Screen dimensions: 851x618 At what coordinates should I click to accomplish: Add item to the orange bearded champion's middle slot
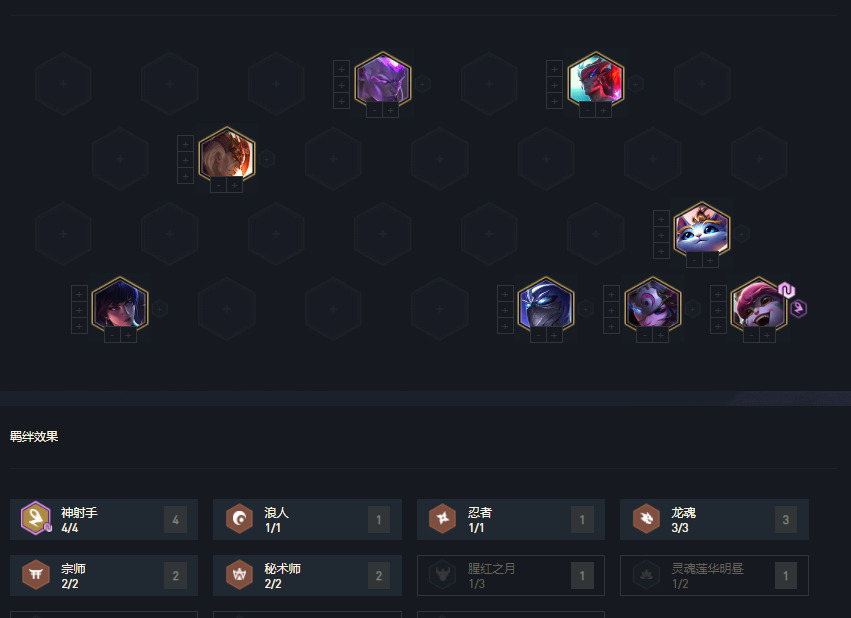point(186,161)
